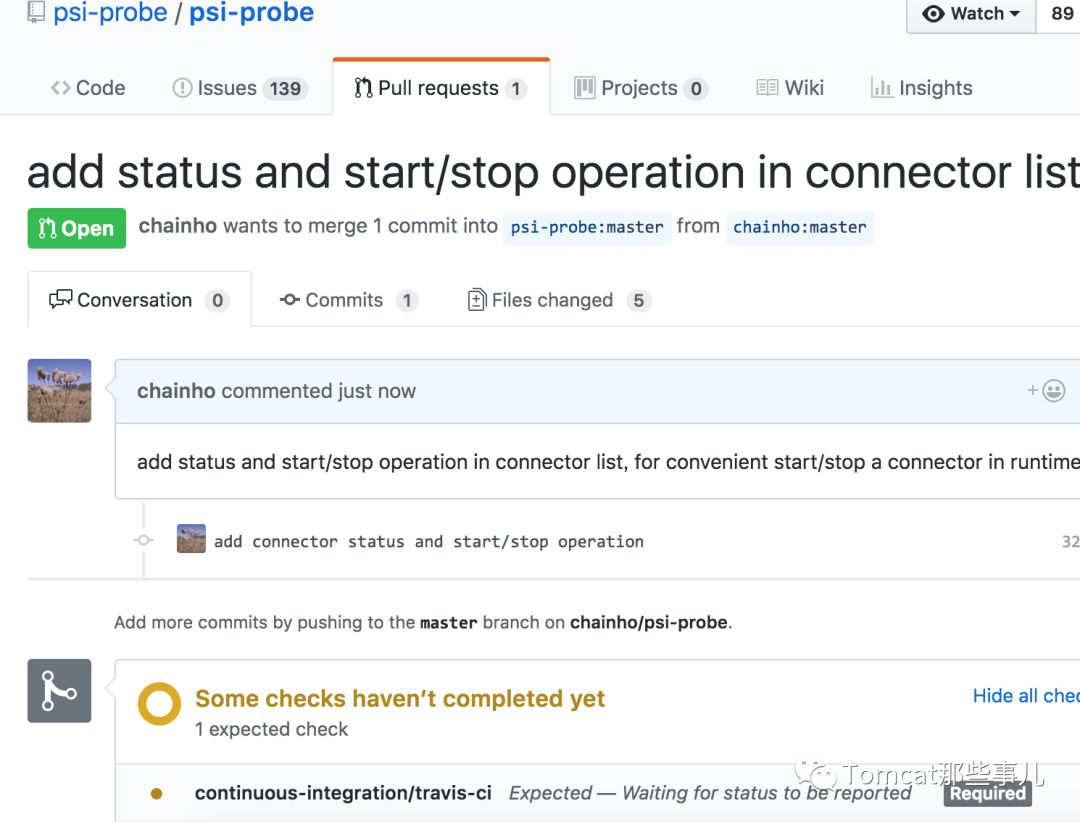This screenshot has height=822, width=1080.
Task: Click the Pull requests merge icon
Action: [363, 88]
